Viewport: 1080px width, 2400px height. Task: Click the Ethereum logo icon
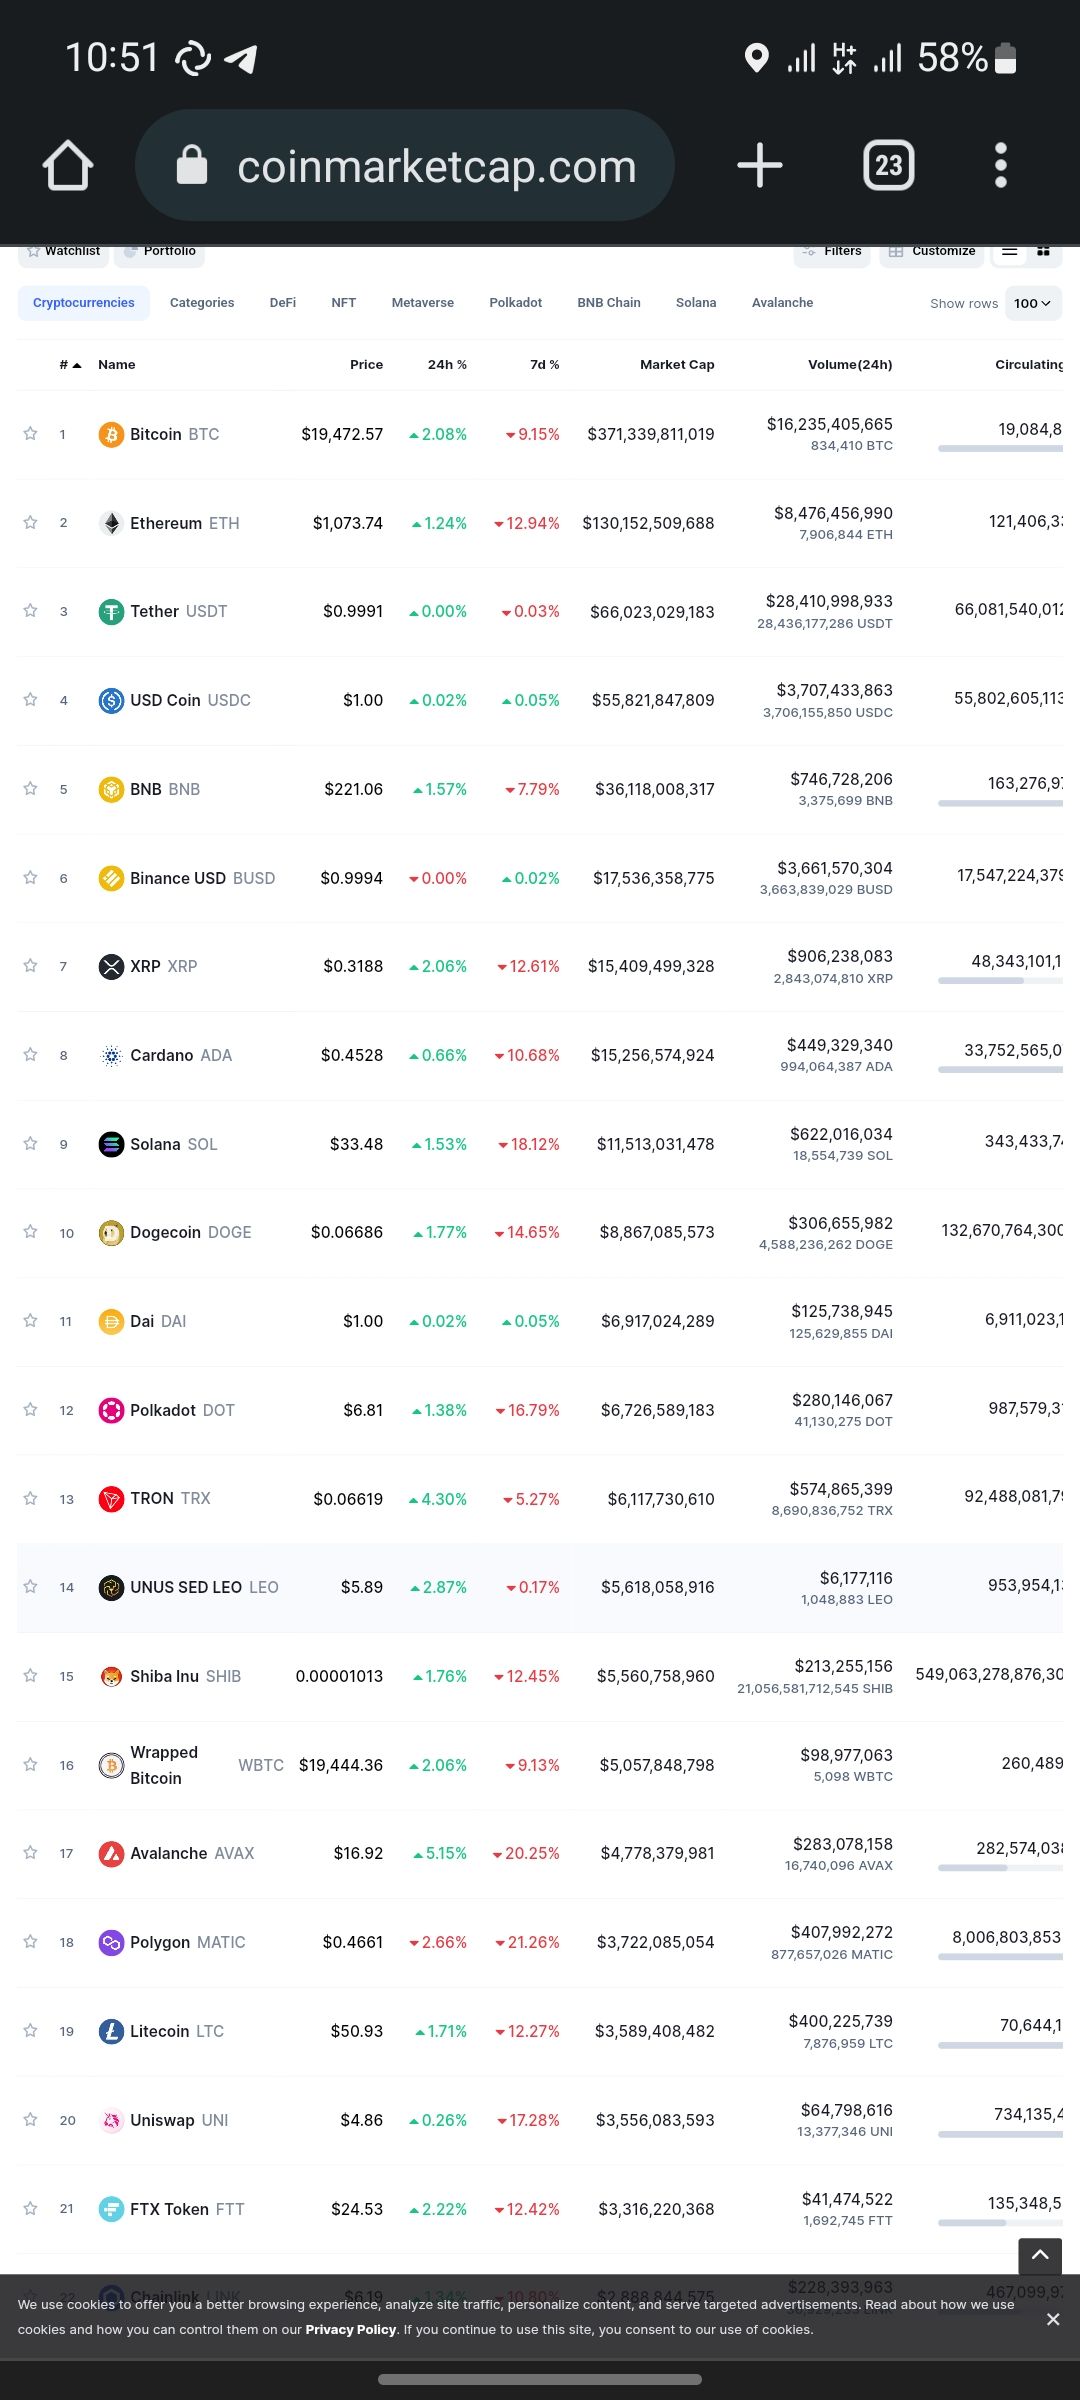111,523
